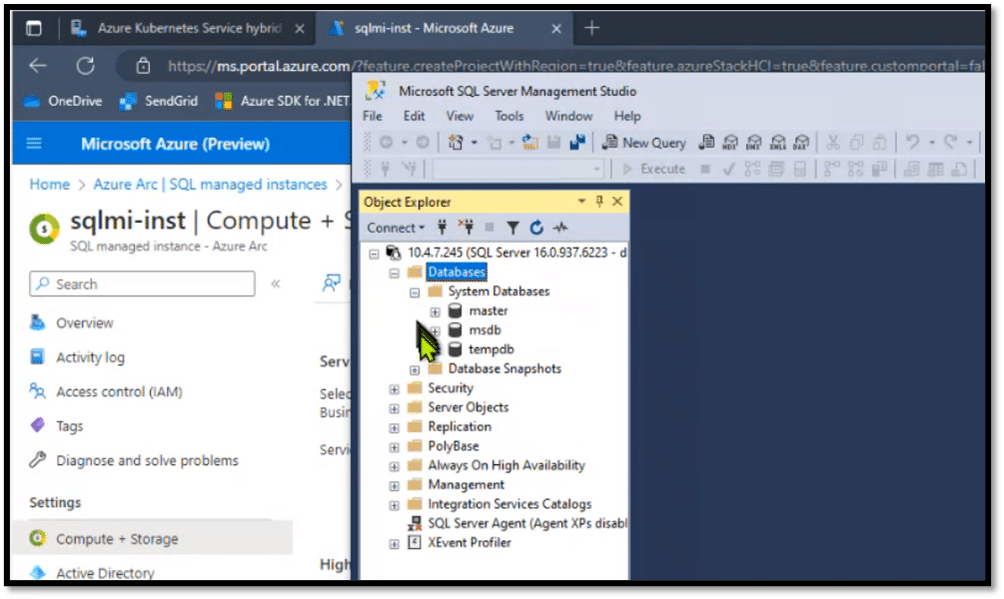
Task: Click the Undo icon in SSMS toolbar
Action: pos(913,142)
